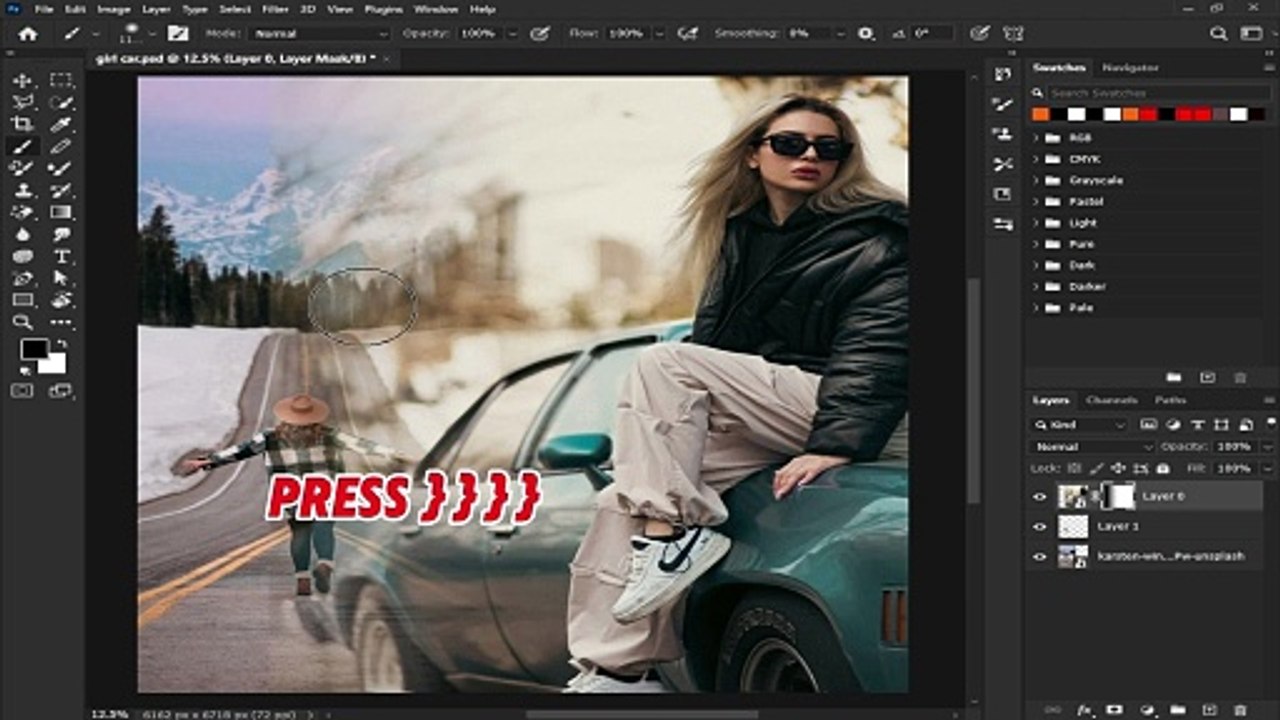The image size is (1280, 720).
Task: Select the Zoom tool
Action: point(22,322)
